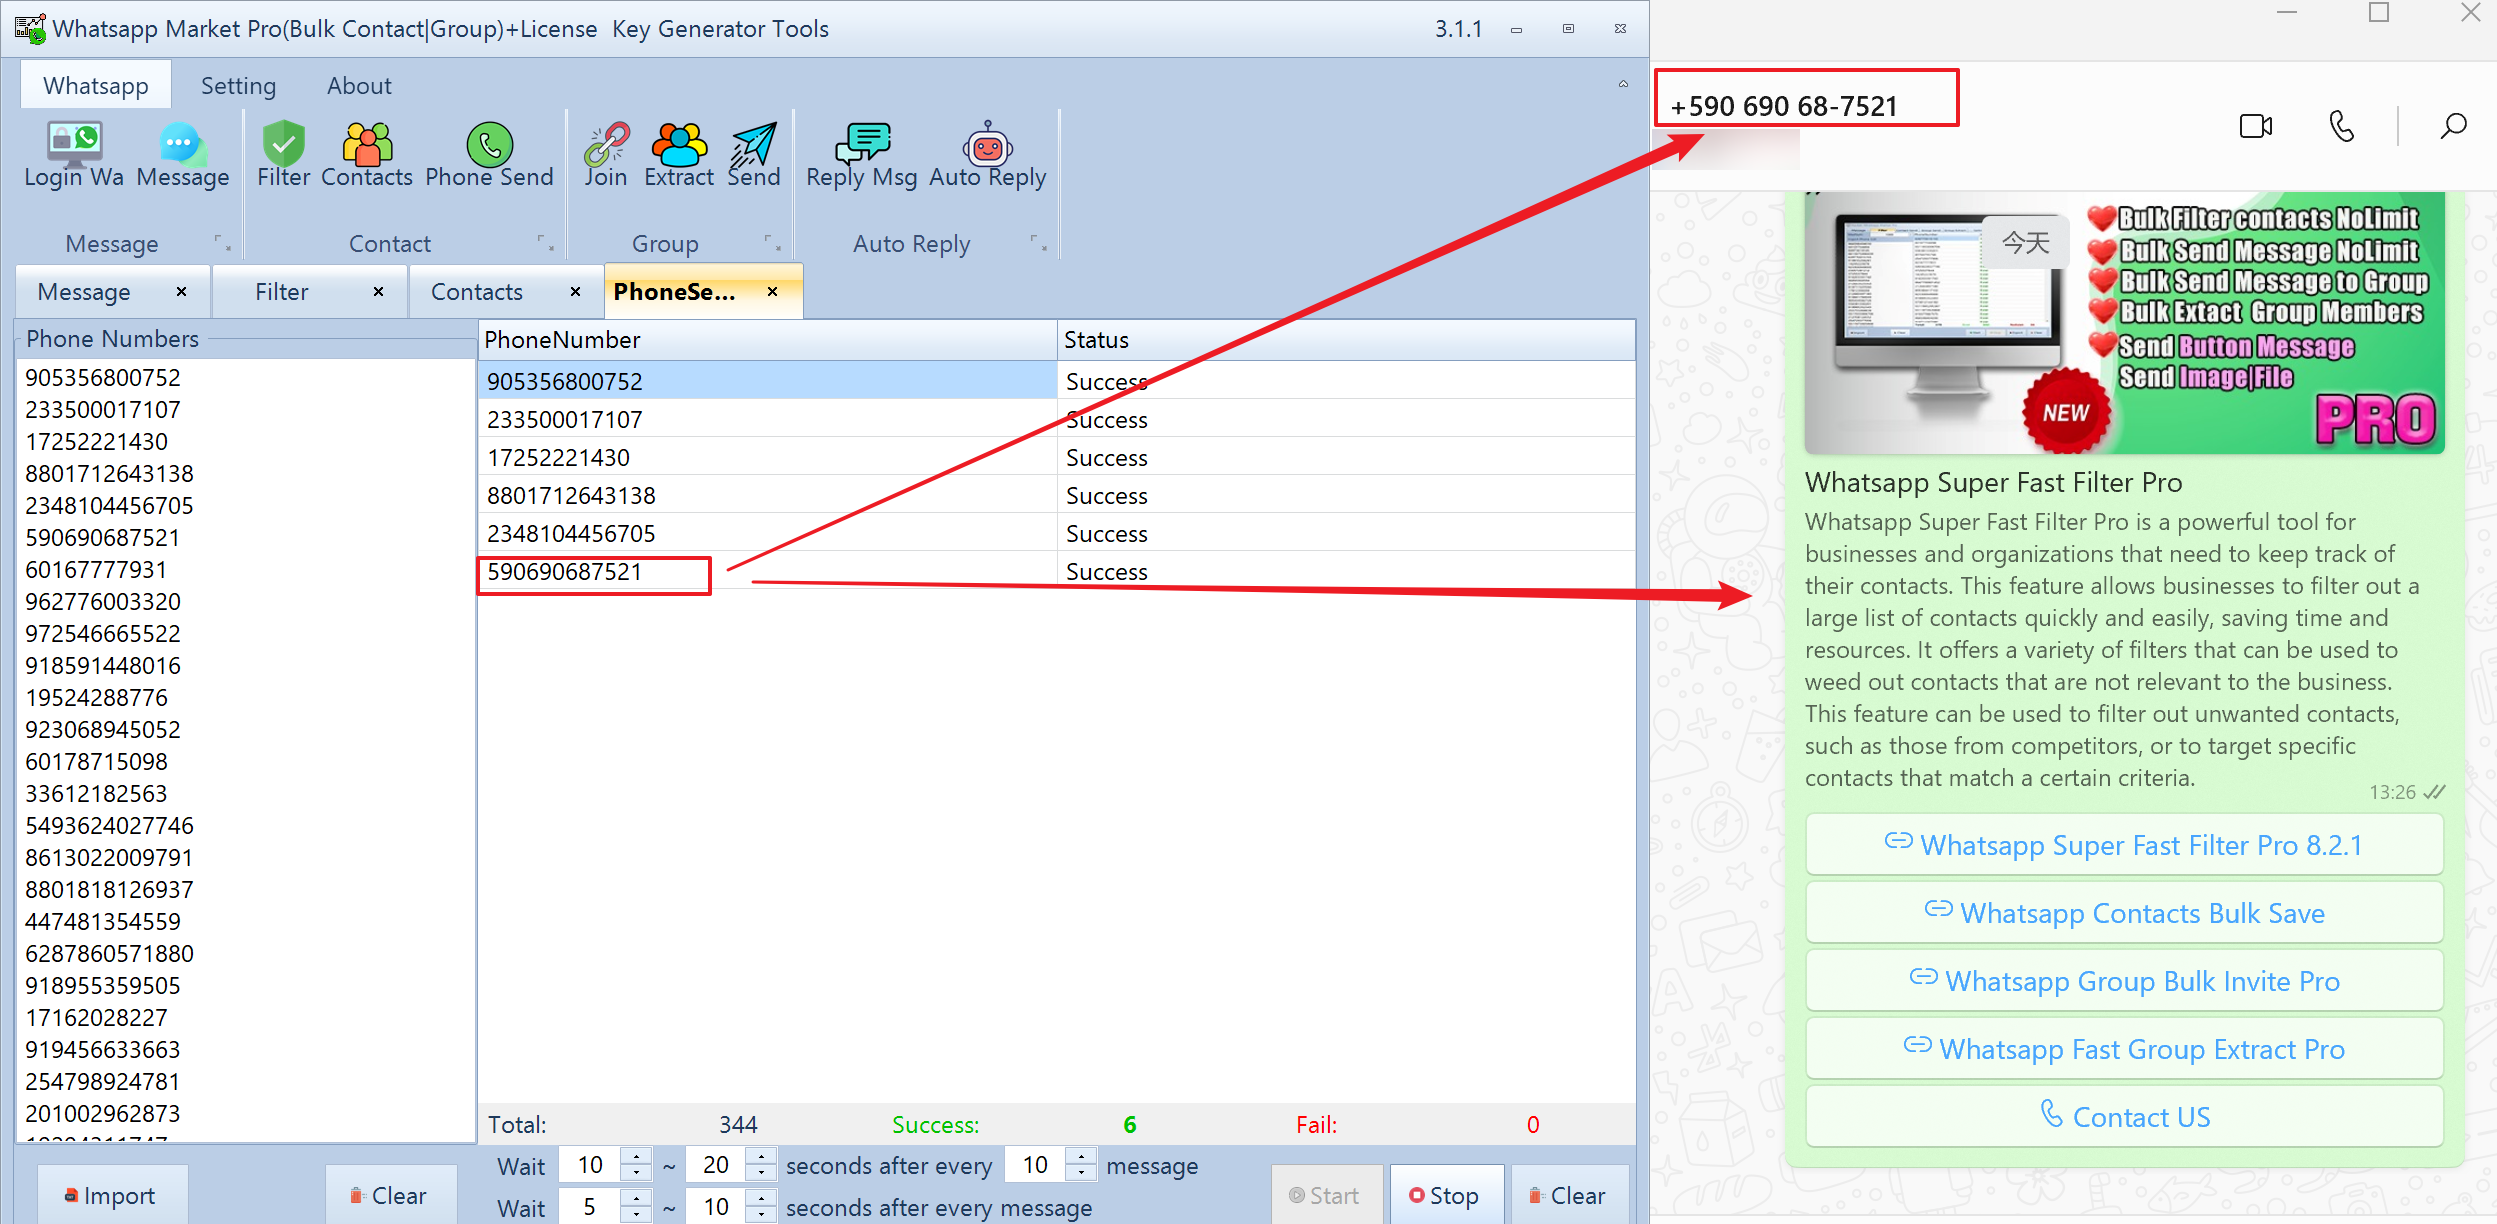Open Whatsapp Contacts Bulk Save link

pos(2124,913)
